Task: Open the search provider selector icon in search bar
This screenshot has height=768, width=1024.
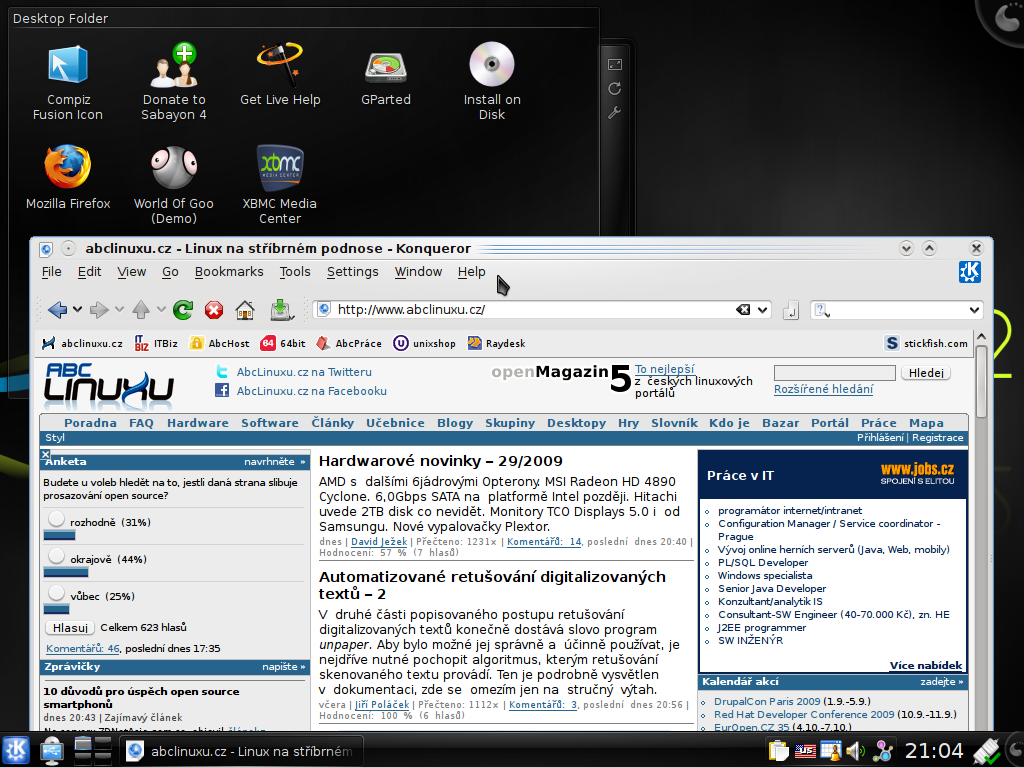Action: click(822, 310)
